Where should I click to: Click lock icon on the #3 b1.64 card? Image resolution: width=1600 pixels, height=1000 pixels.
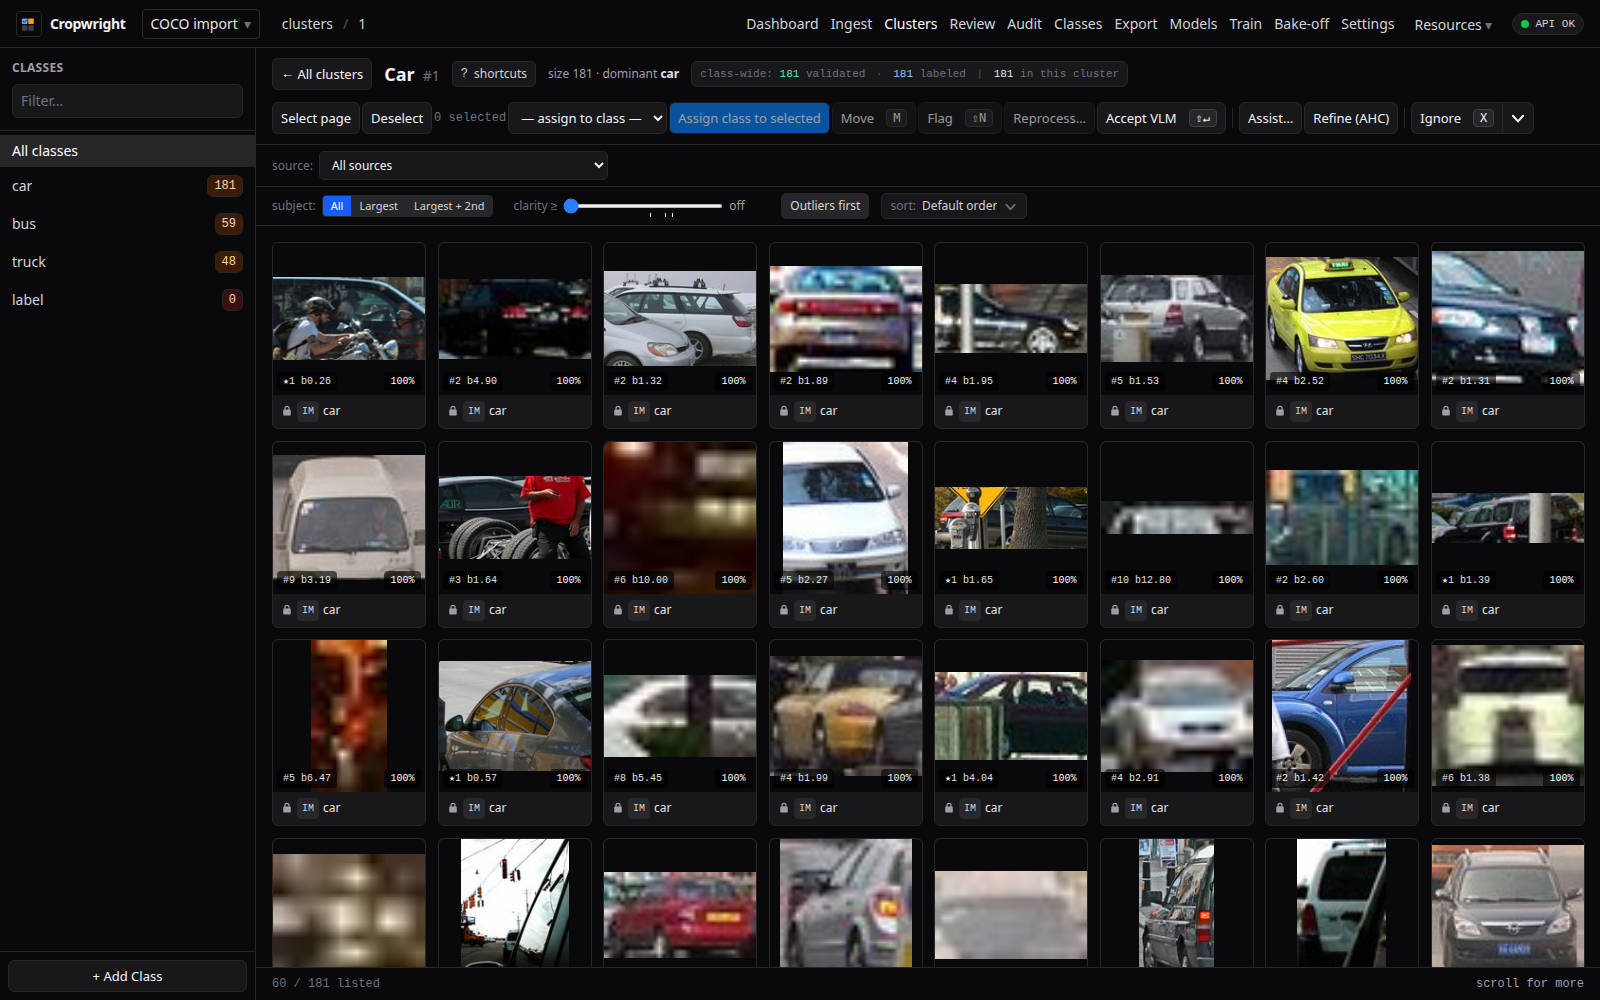(x=453, y=610)
